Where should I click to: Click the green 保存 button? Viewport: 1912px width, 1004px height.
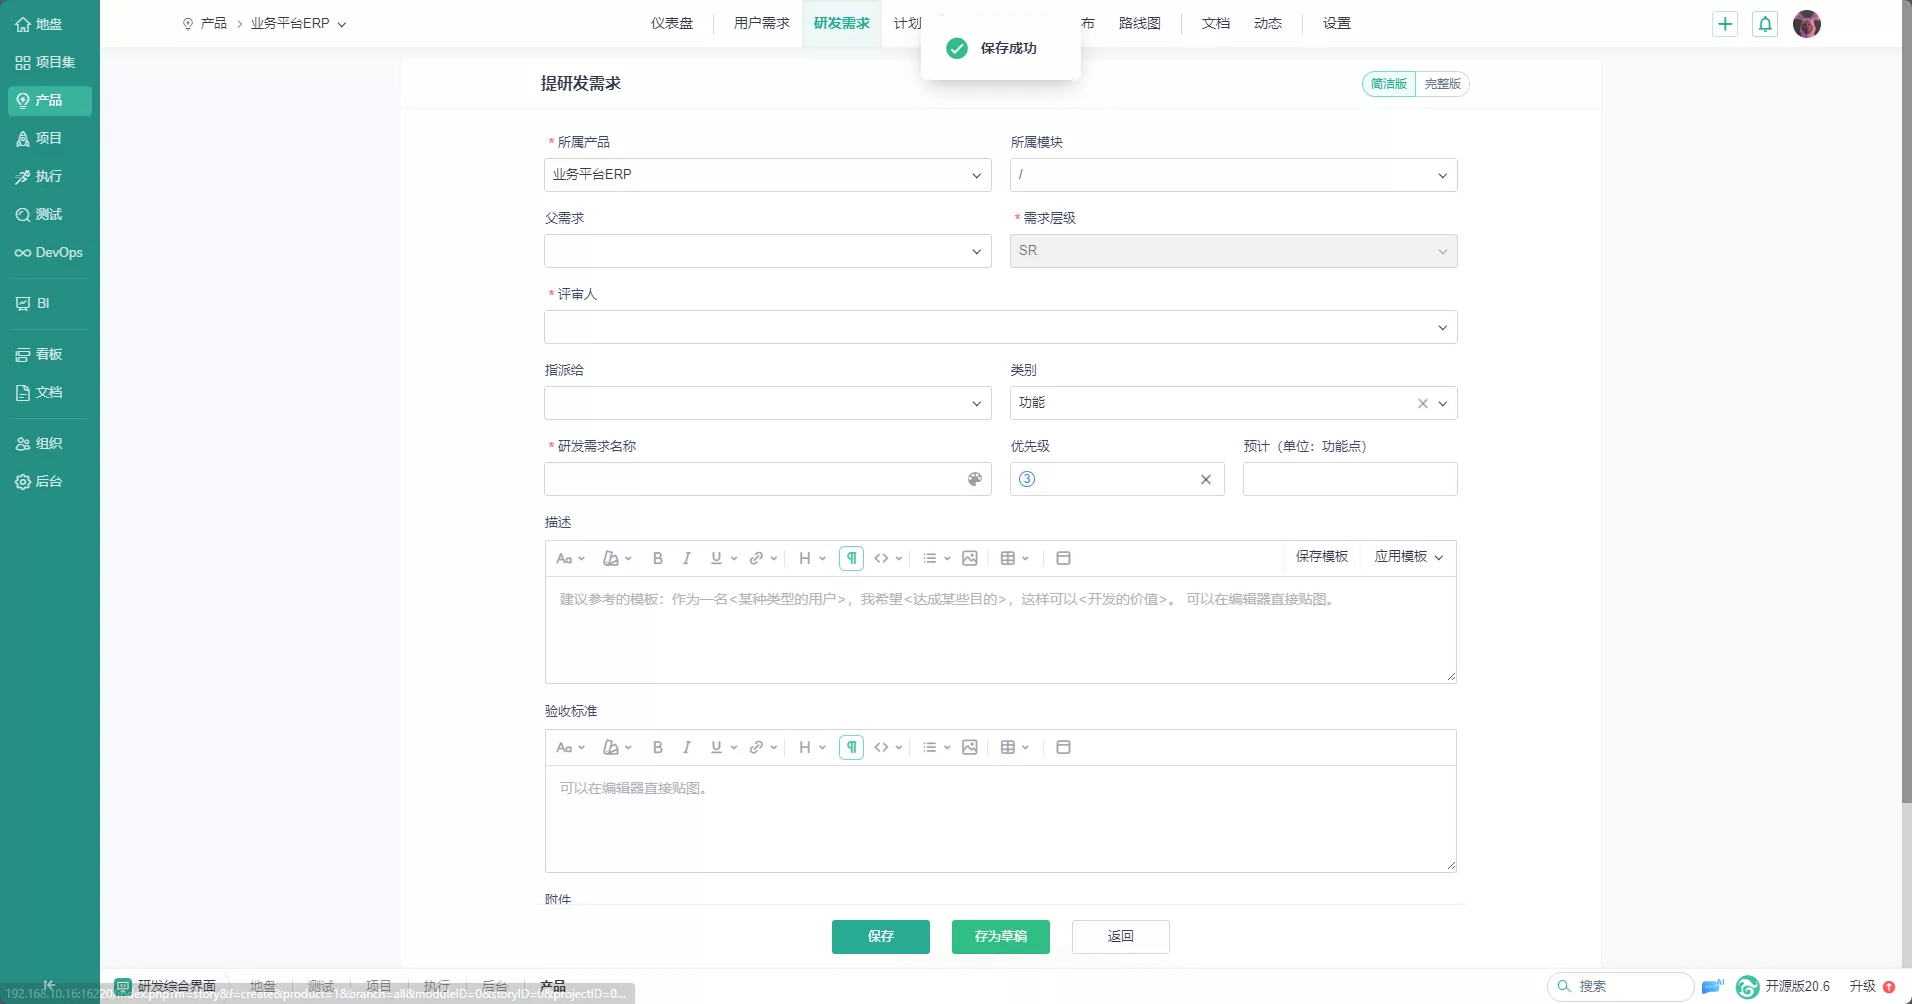tap(881, 937)
